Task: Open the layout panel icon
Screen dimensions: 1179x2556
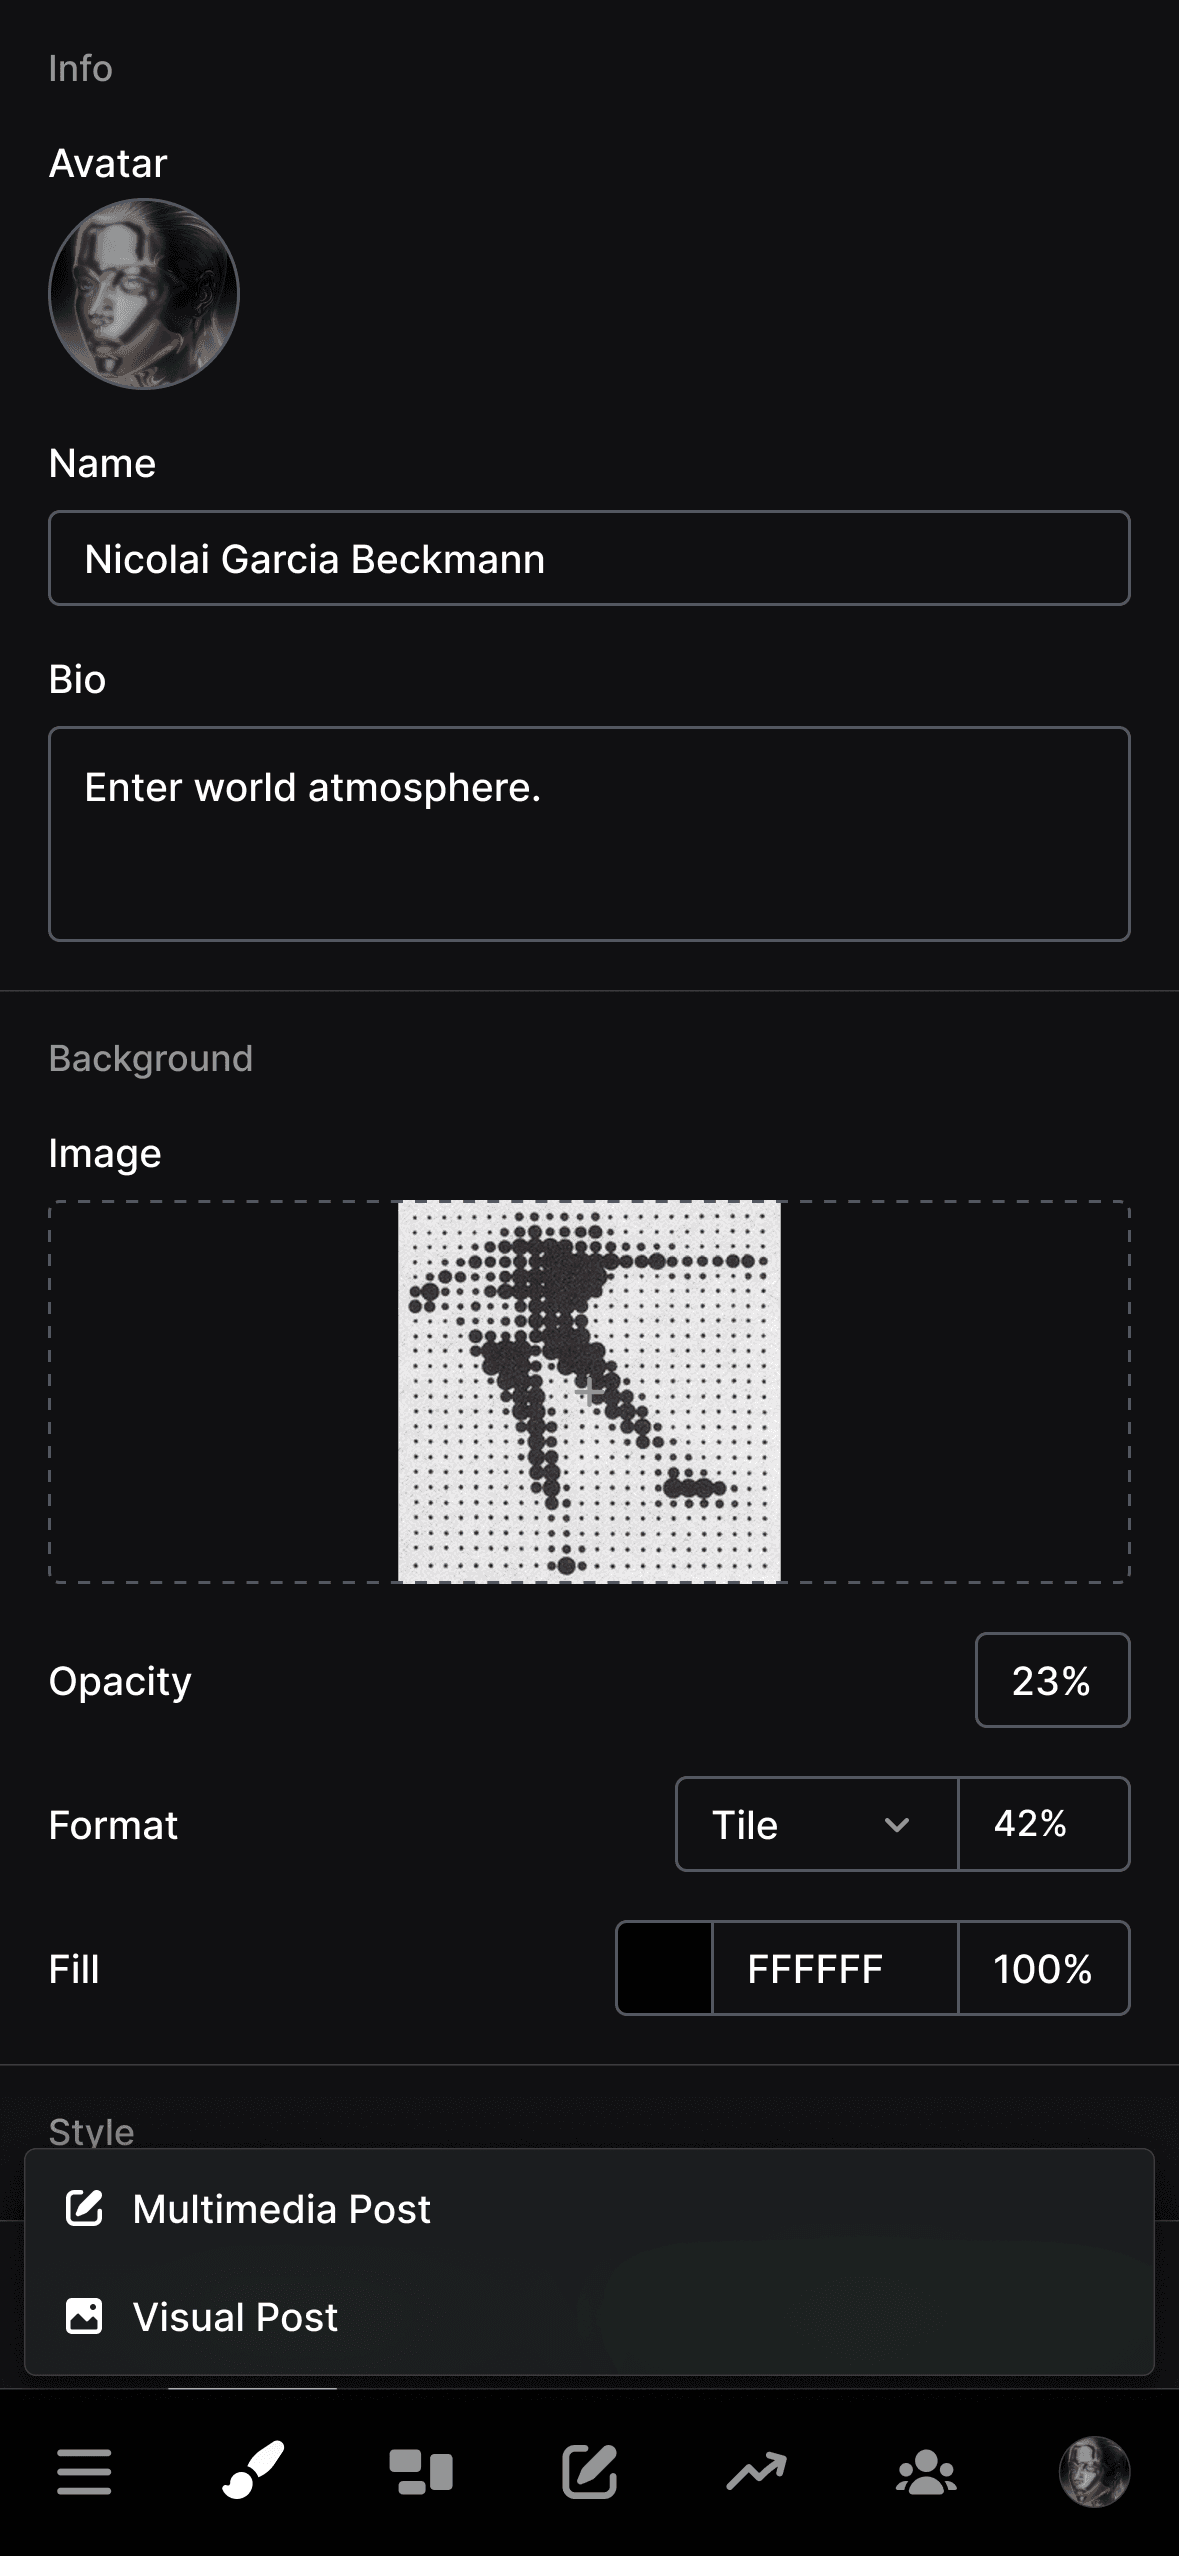Action: (x=421, y=2472)
